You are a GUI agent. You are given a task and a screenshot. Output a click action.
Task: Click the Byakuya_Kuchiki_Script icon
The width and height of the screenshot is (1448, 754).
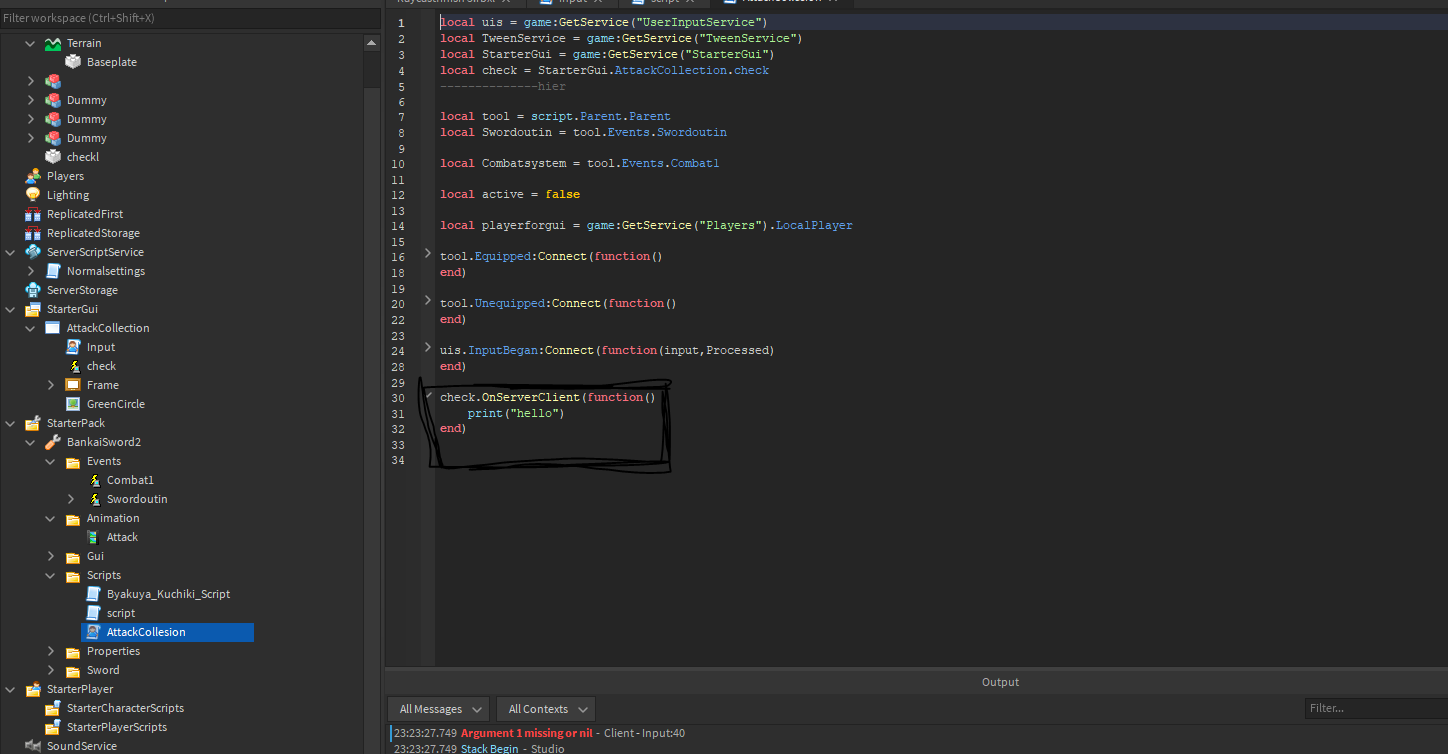pos(94,593)
